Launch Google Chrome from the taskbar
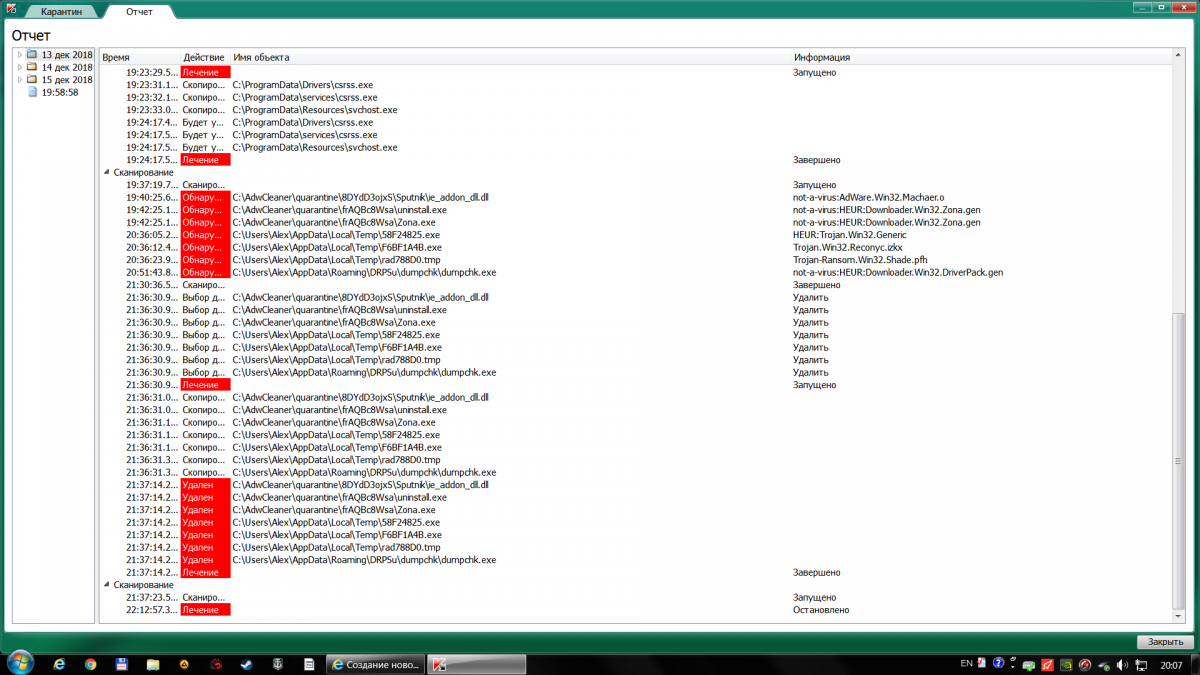The image size is (1200, 675). point(90,664)
